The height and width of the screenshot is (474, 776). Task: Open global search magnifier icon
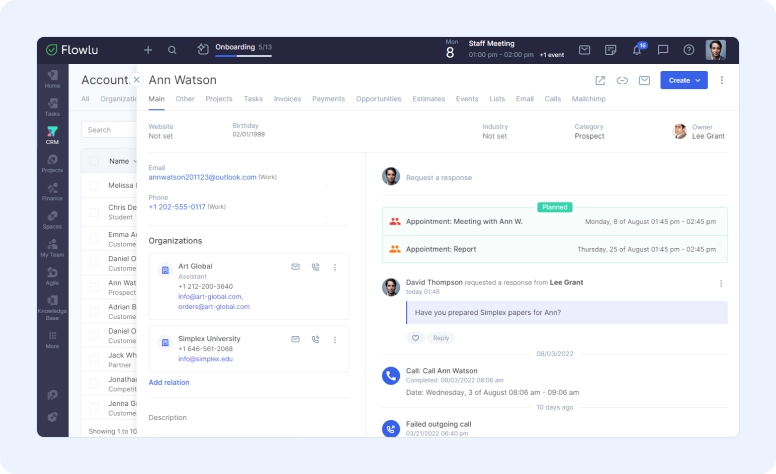pos(172,50)
